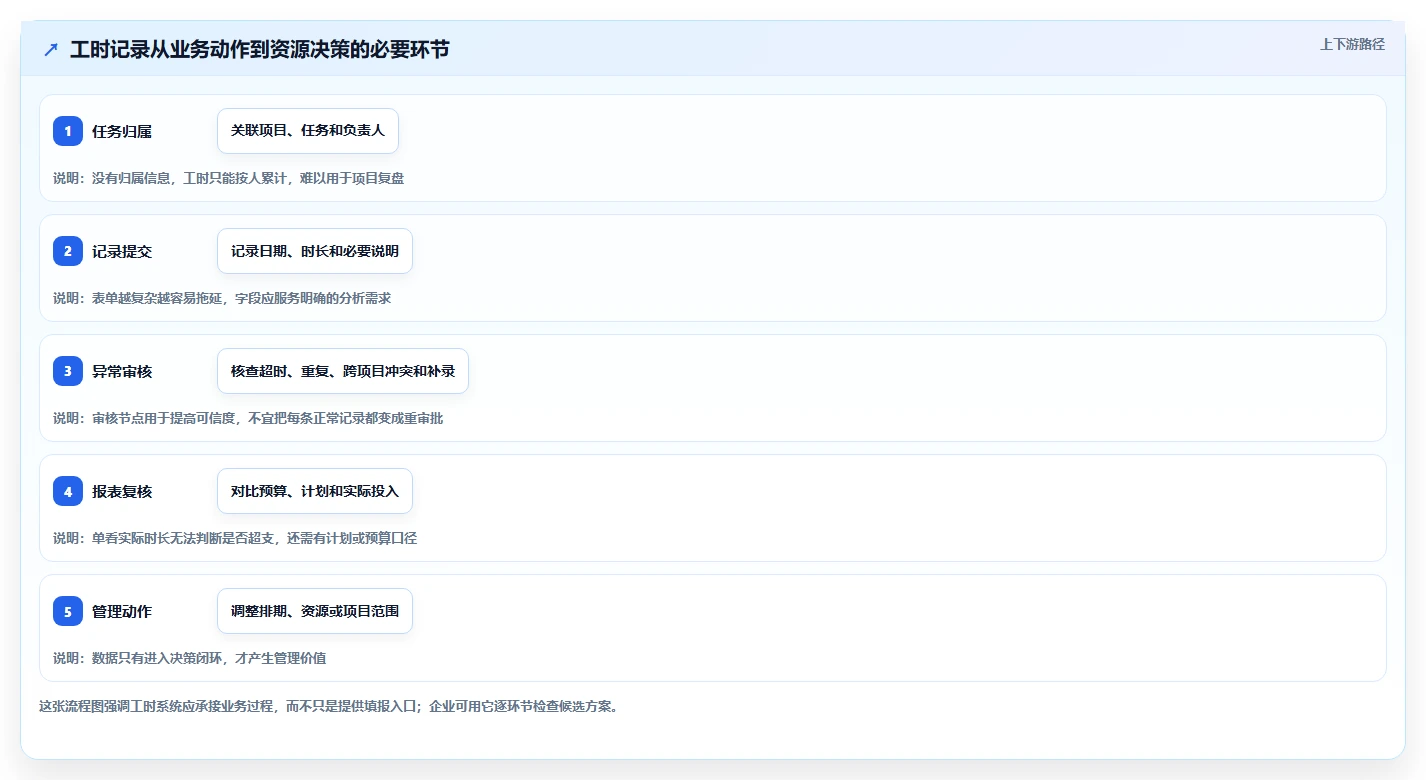The image size is (1426, 780).
Task: Click step number 5 badge
Action: [x=68, y=611]
